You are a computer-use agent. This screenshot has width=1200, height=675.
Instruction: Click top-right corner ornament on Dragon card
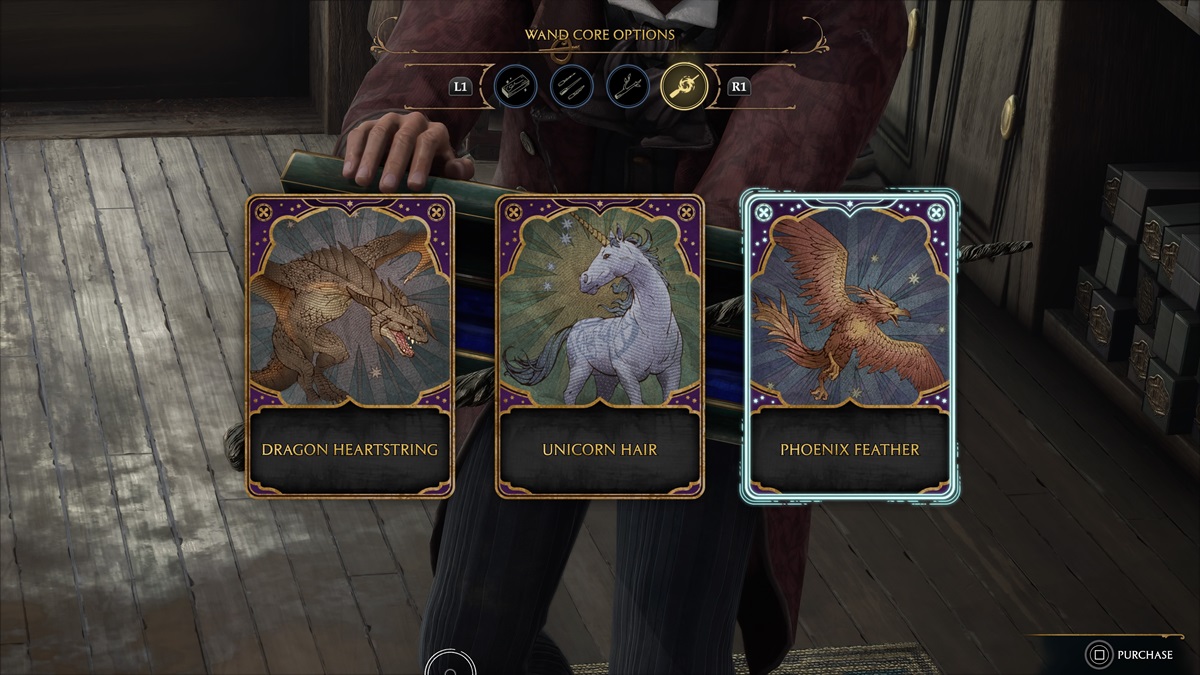436,212
